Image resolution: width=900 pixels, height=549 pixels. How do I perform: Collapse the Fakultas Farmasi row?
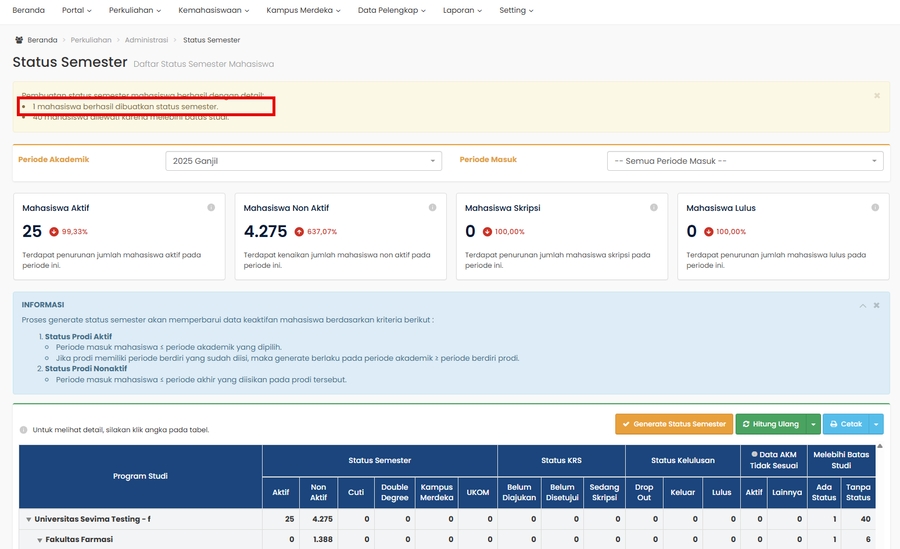coord(40,540)
